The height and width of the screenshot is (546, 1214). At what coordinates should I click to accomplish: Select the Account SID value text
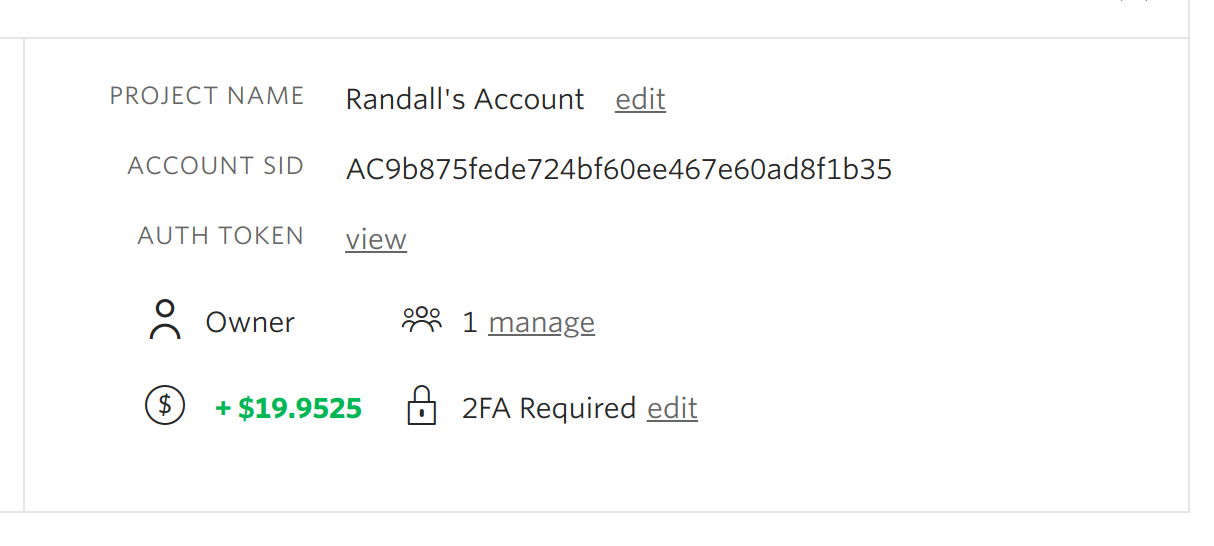[x=619, y=169]
